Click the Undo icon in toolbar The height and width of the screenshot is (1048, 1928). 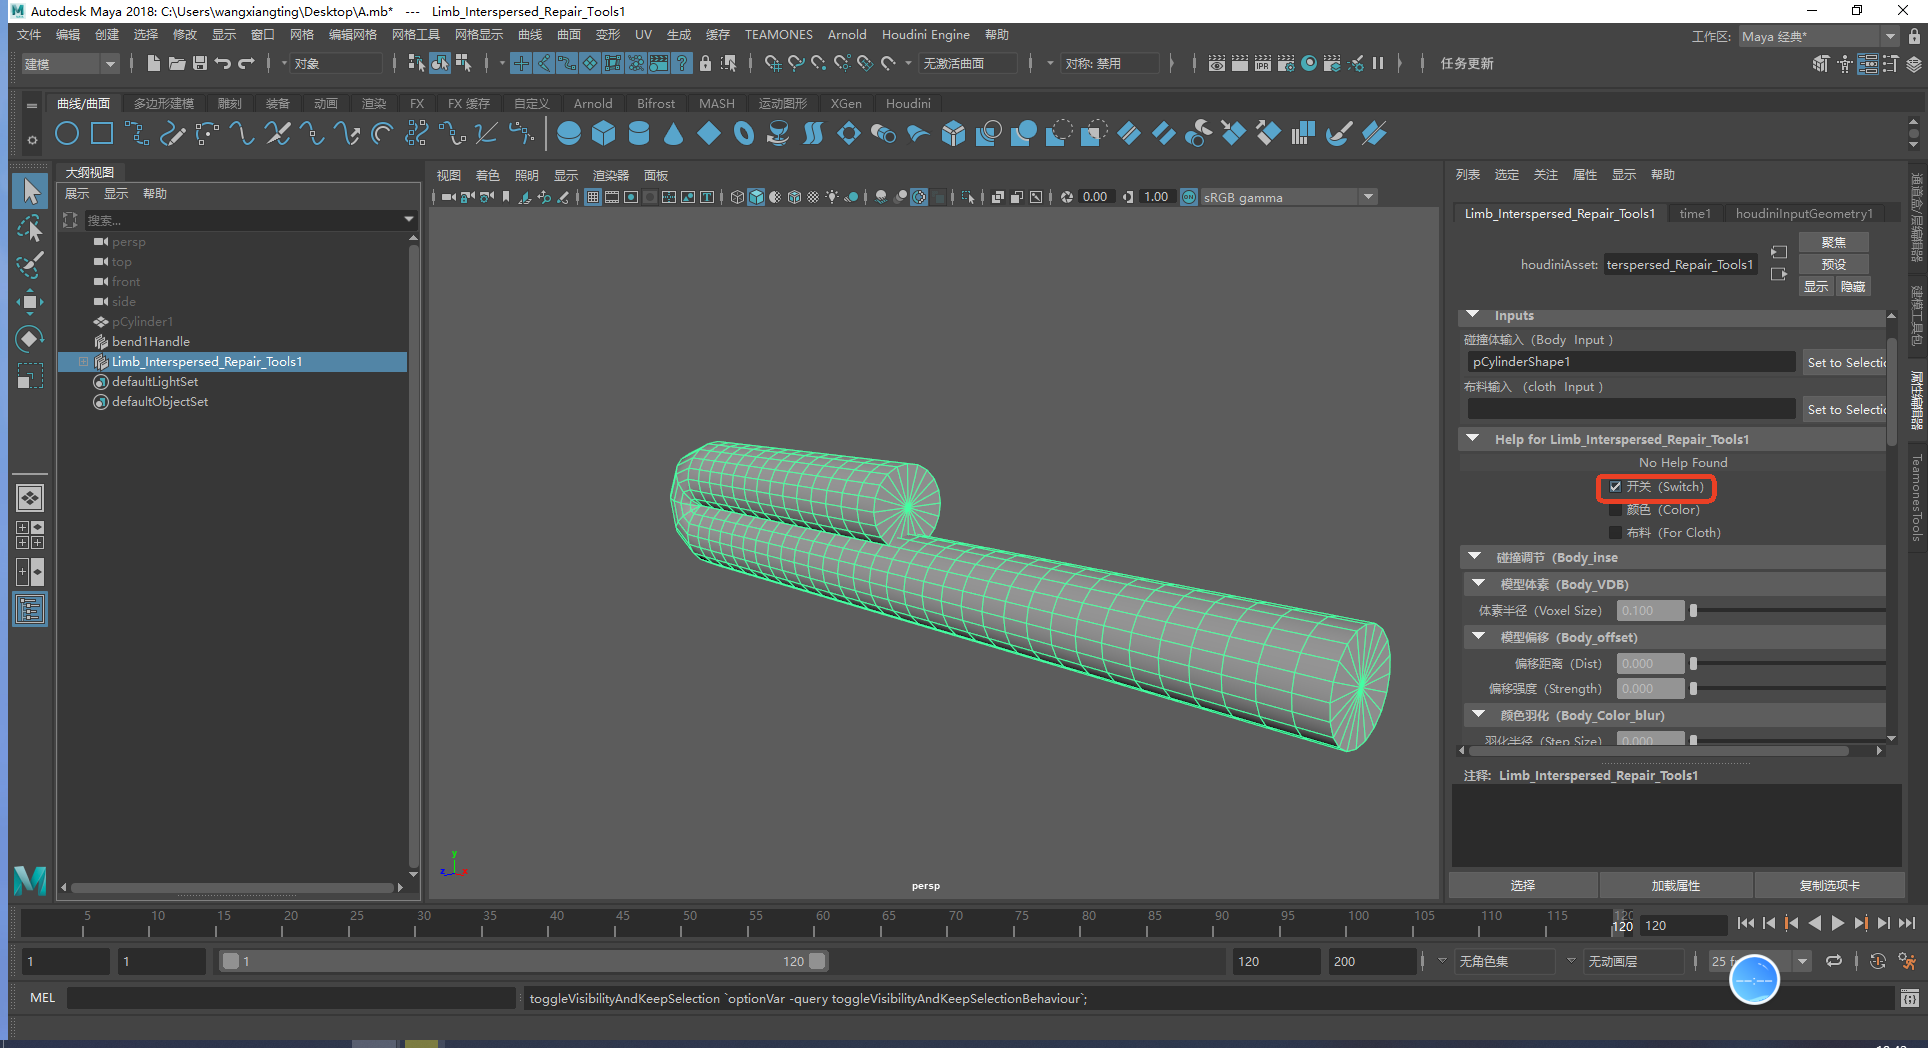pos(223,63)
